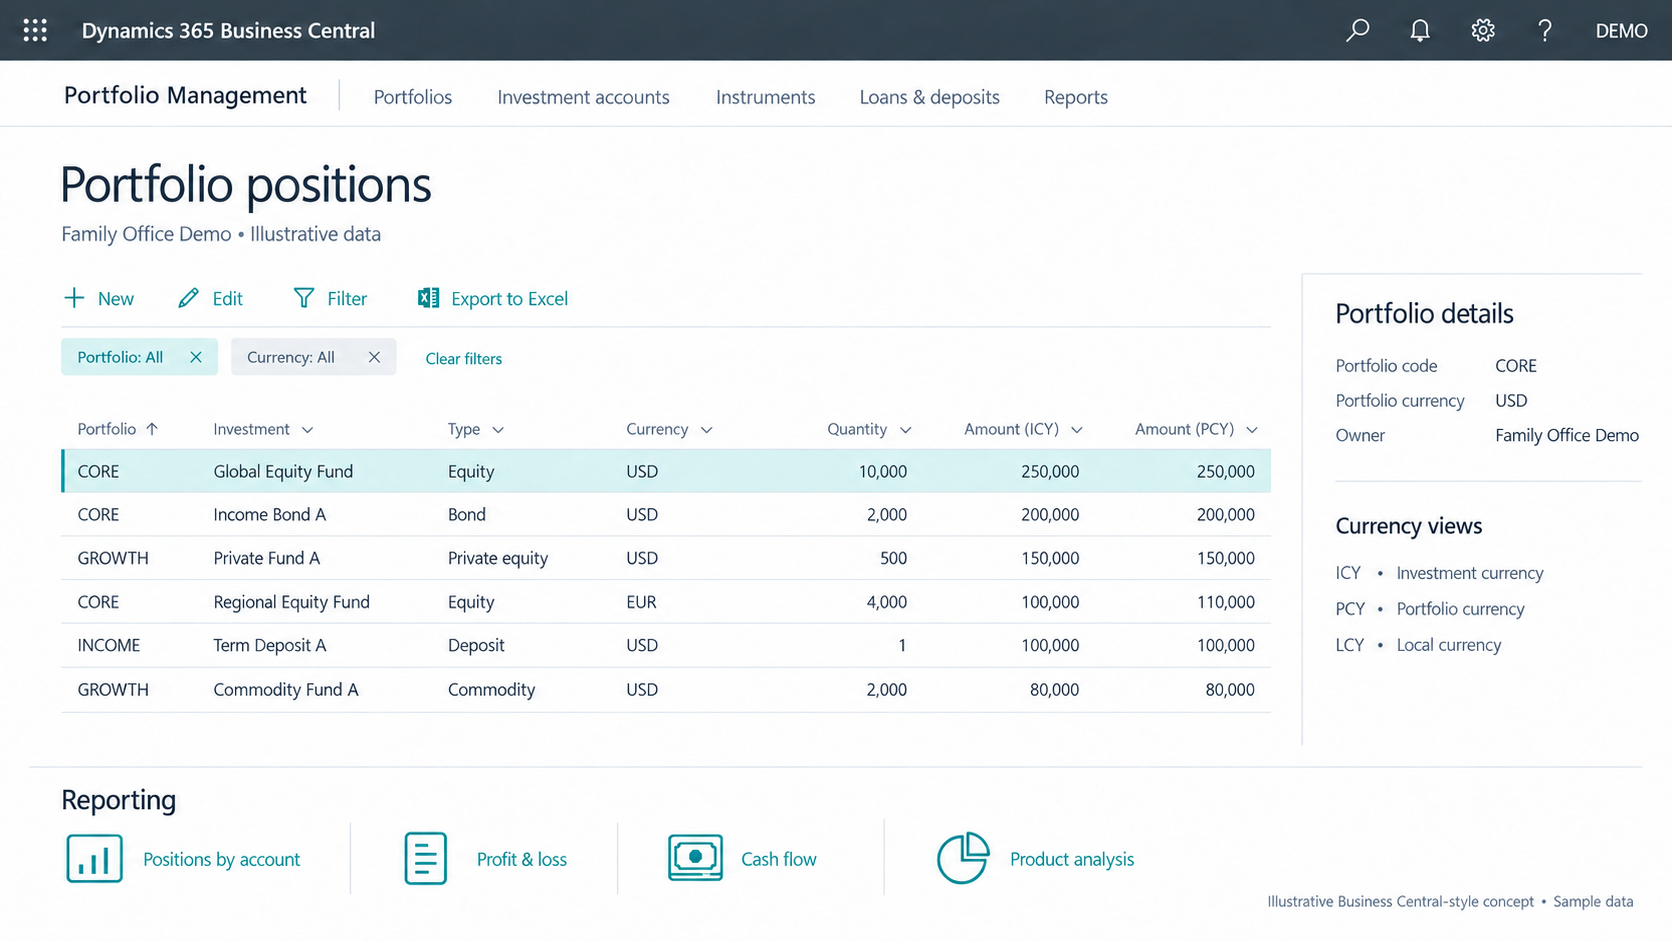Open the Cash flow report link
This screenshot has width=1672, height=941.
[779, 859]
